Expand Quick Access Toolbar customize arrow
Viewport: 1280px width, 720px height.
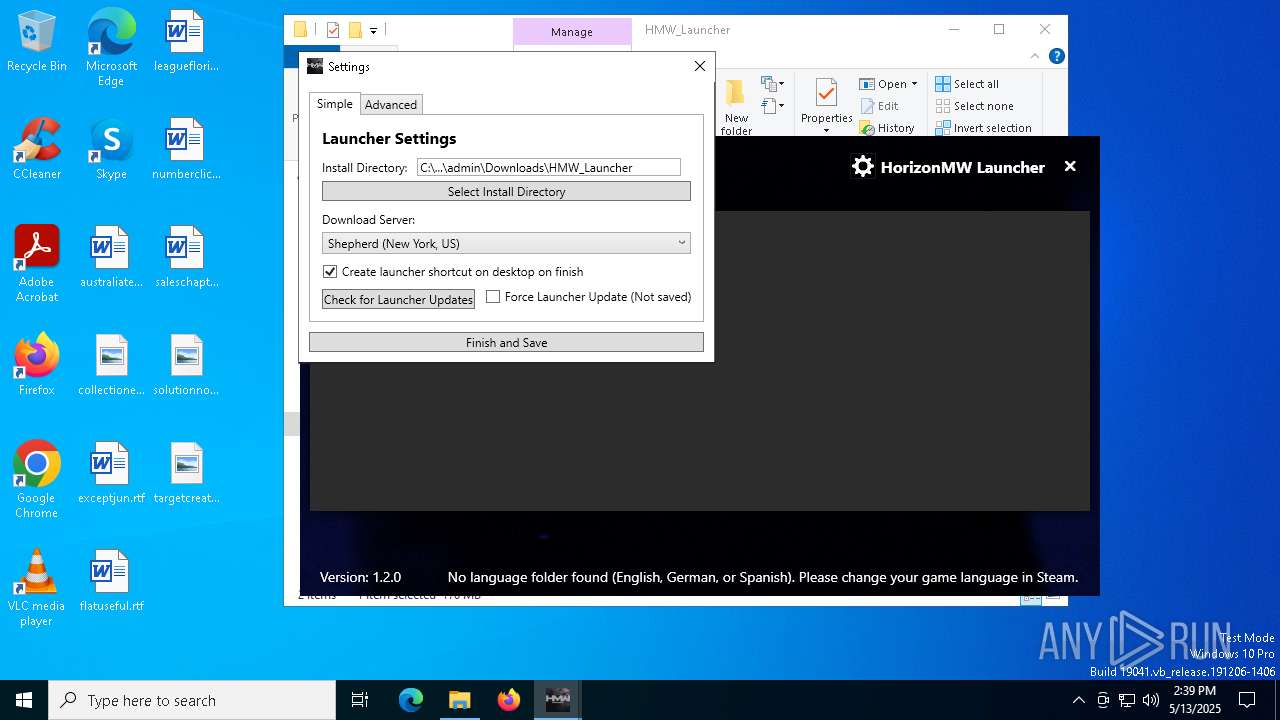tap(373, 31)
